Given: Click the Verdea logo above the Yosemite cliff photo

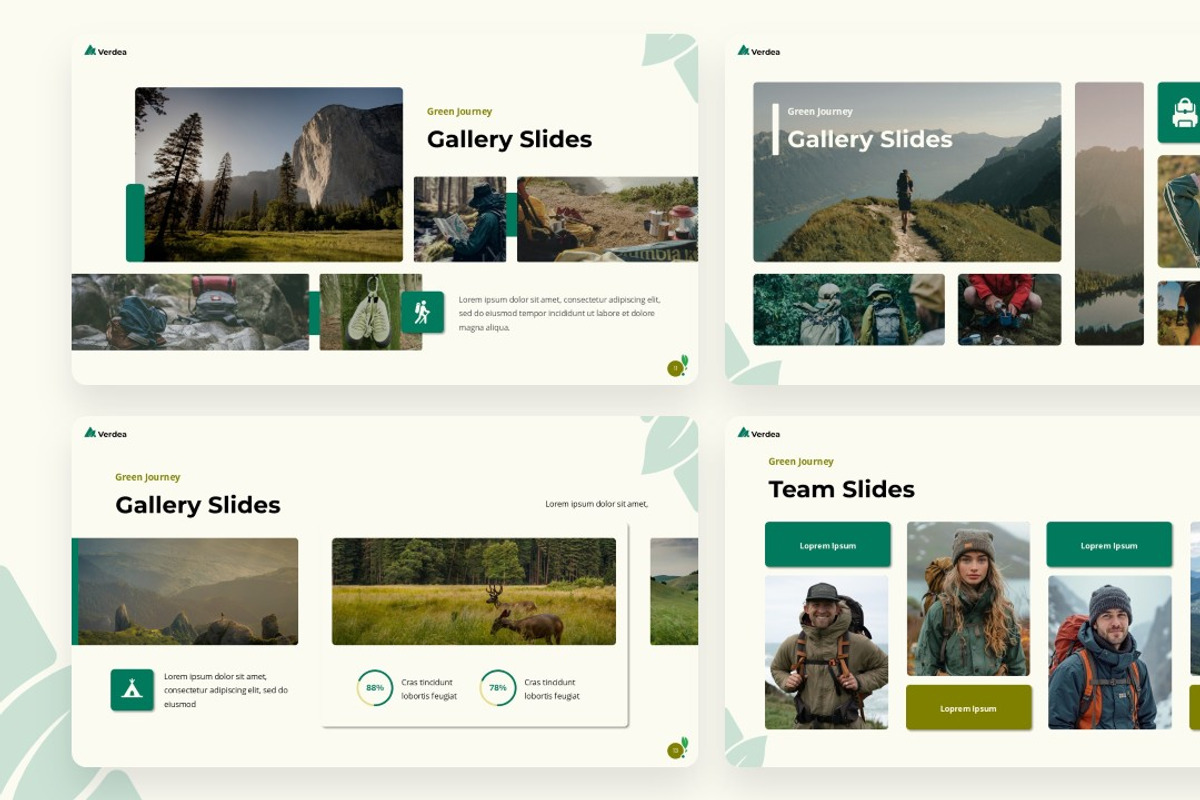Looking at the screenshot, I should coord(106,51).
